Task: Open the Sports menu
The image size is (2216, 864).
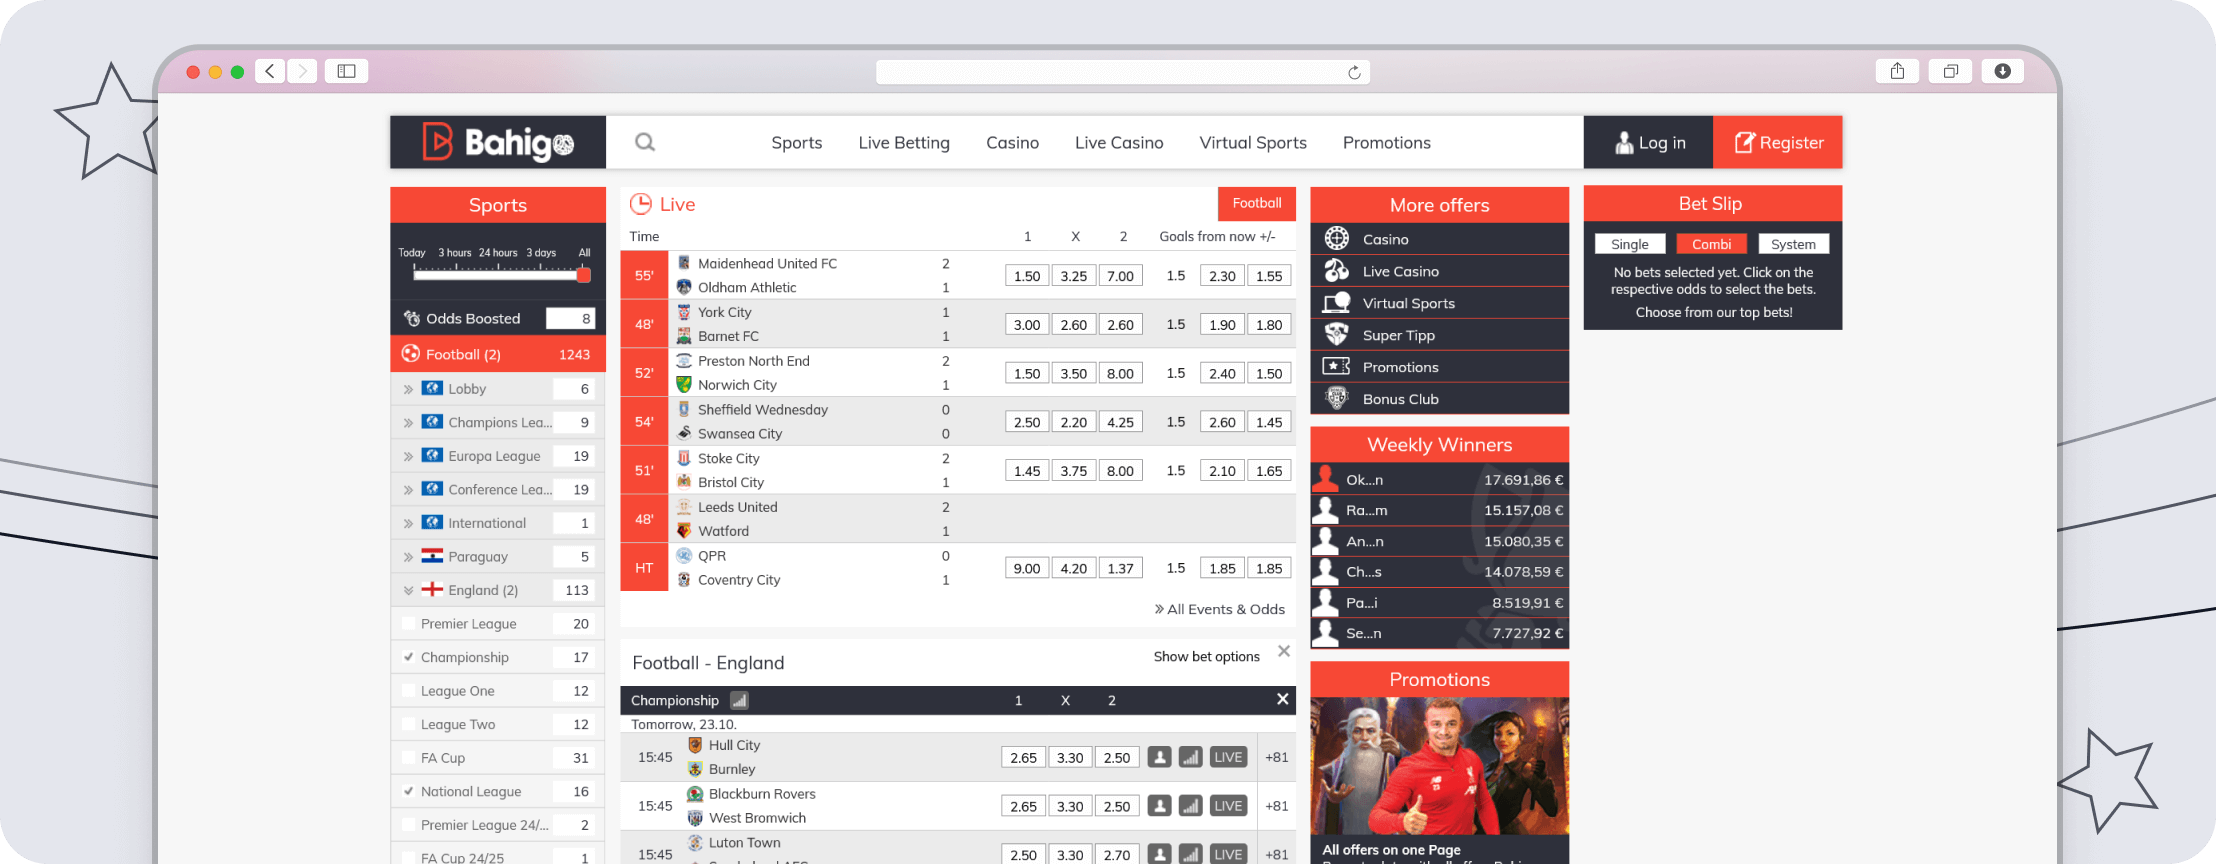Action: click(x=797, y=143)
